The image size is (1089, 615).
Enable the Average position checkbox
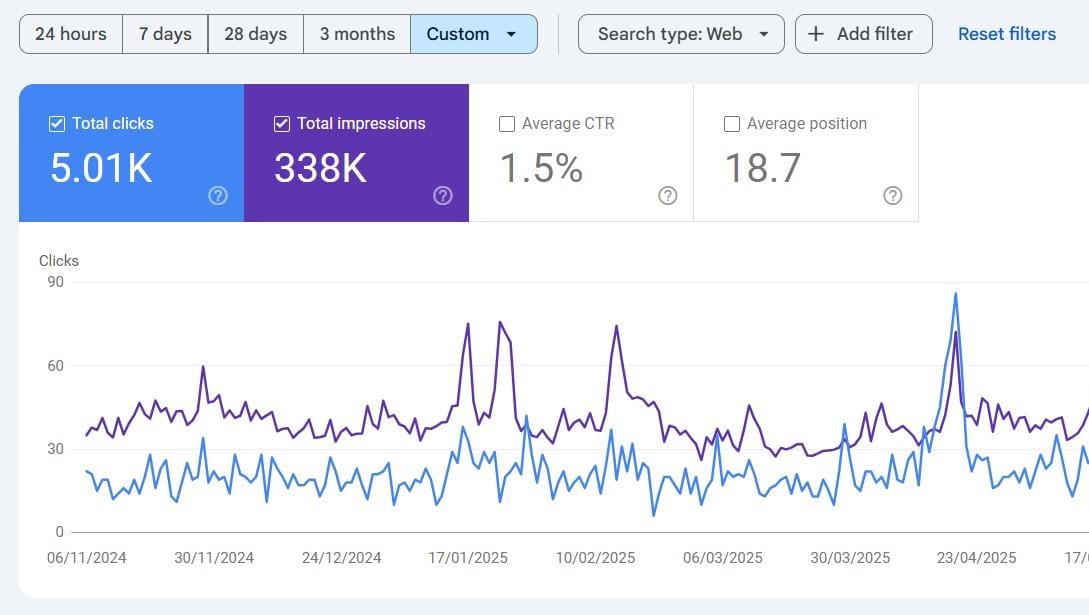(732, 124)
